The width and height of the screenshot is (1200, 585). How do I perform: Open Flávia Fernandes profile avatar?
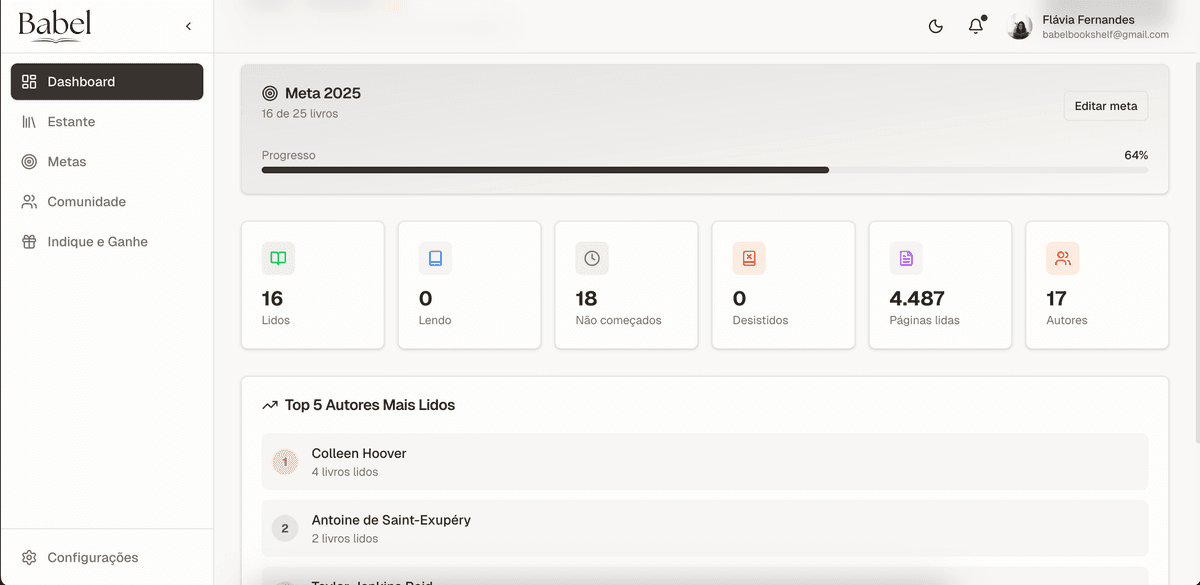[1019, 26]
